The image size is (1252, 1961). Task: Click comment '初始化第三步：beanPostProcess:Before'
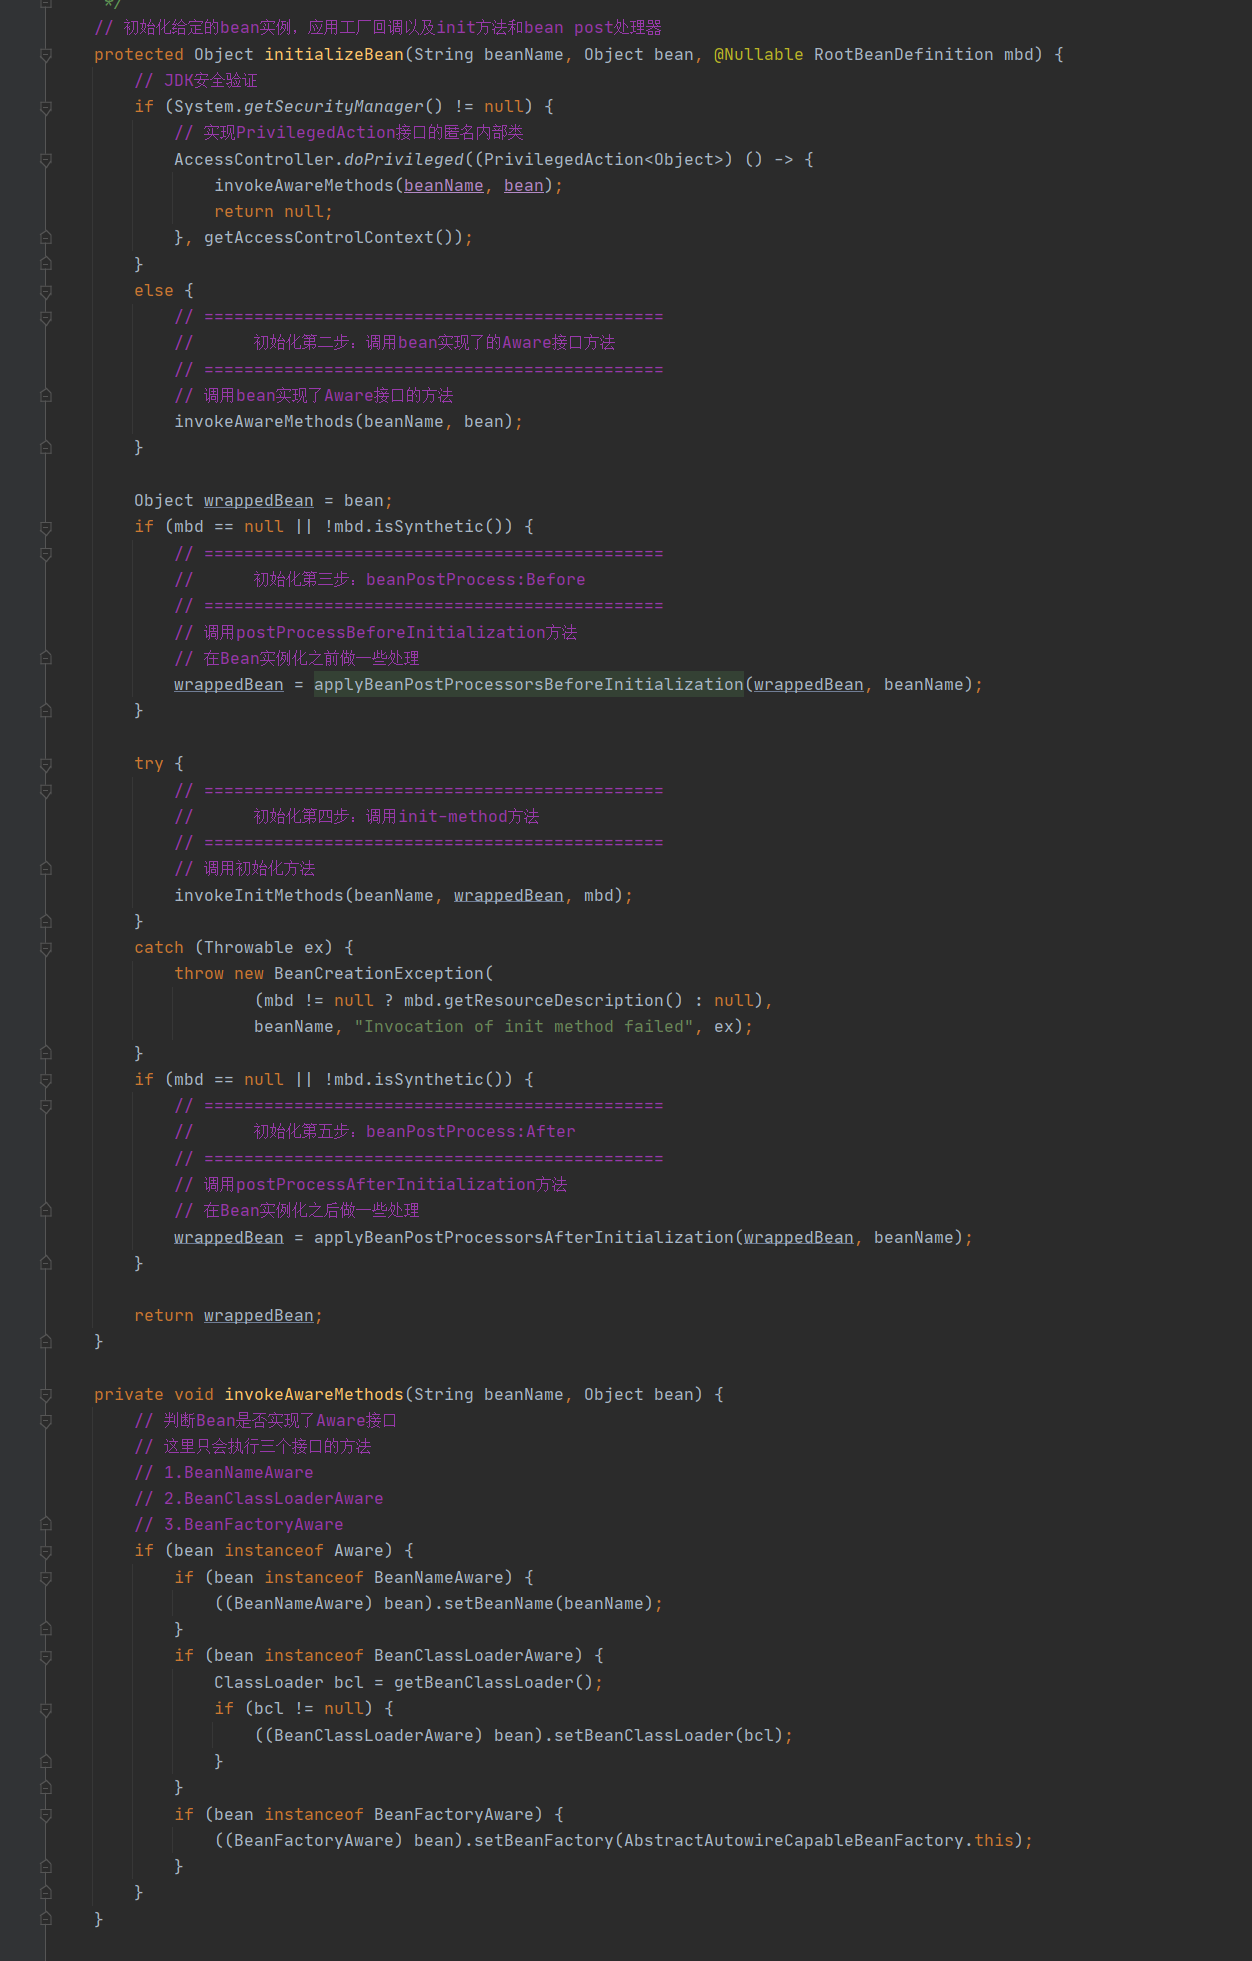[x=419, y=580]
